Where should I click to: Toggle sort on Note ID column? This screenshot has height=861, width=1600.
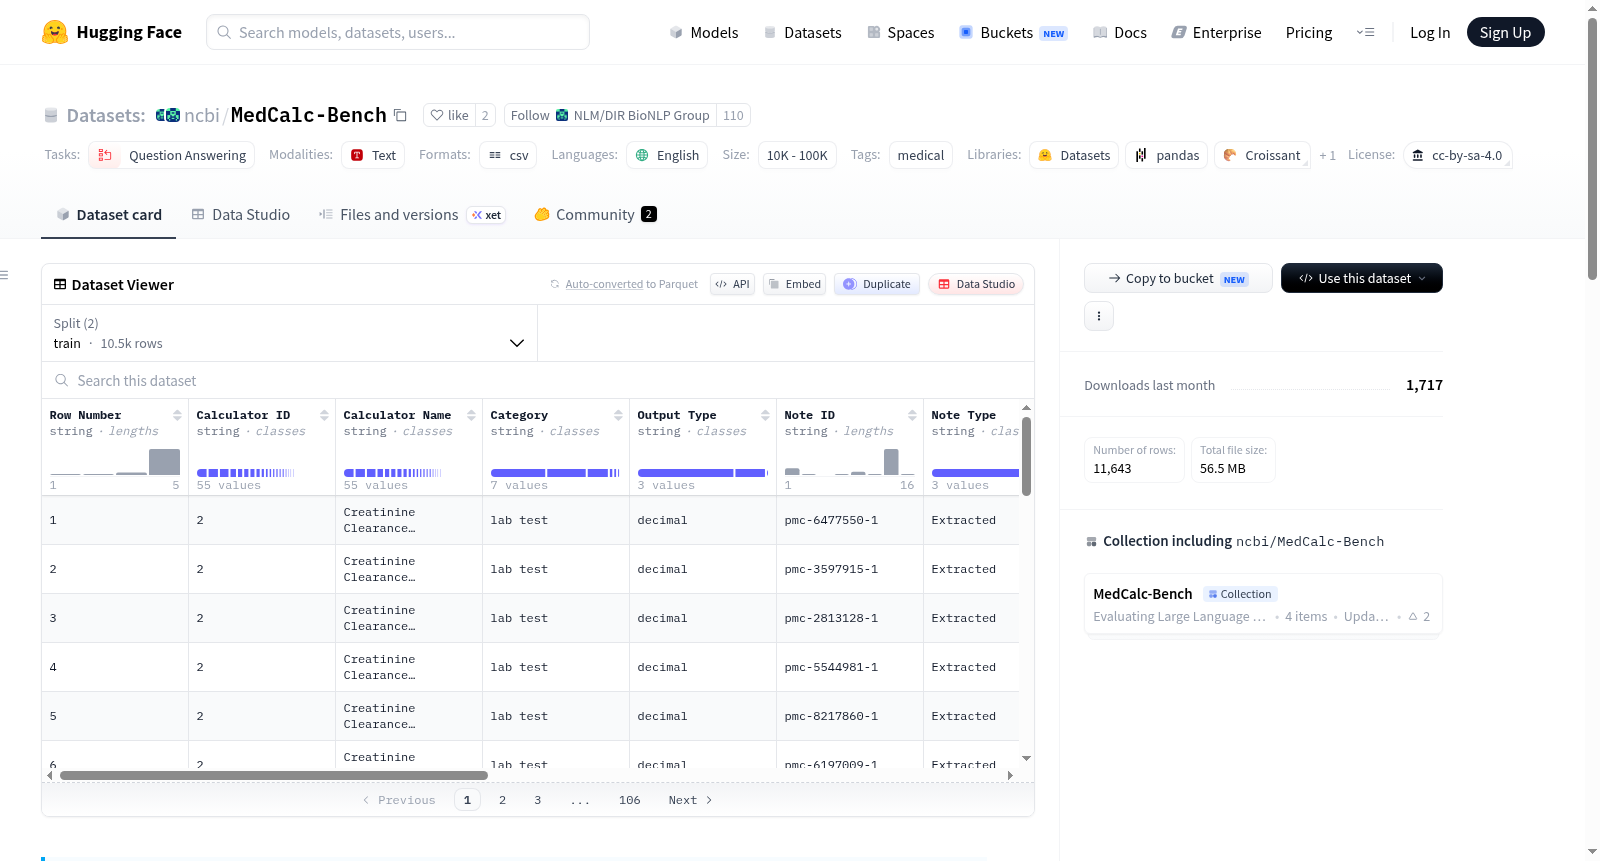coord(912,415)
